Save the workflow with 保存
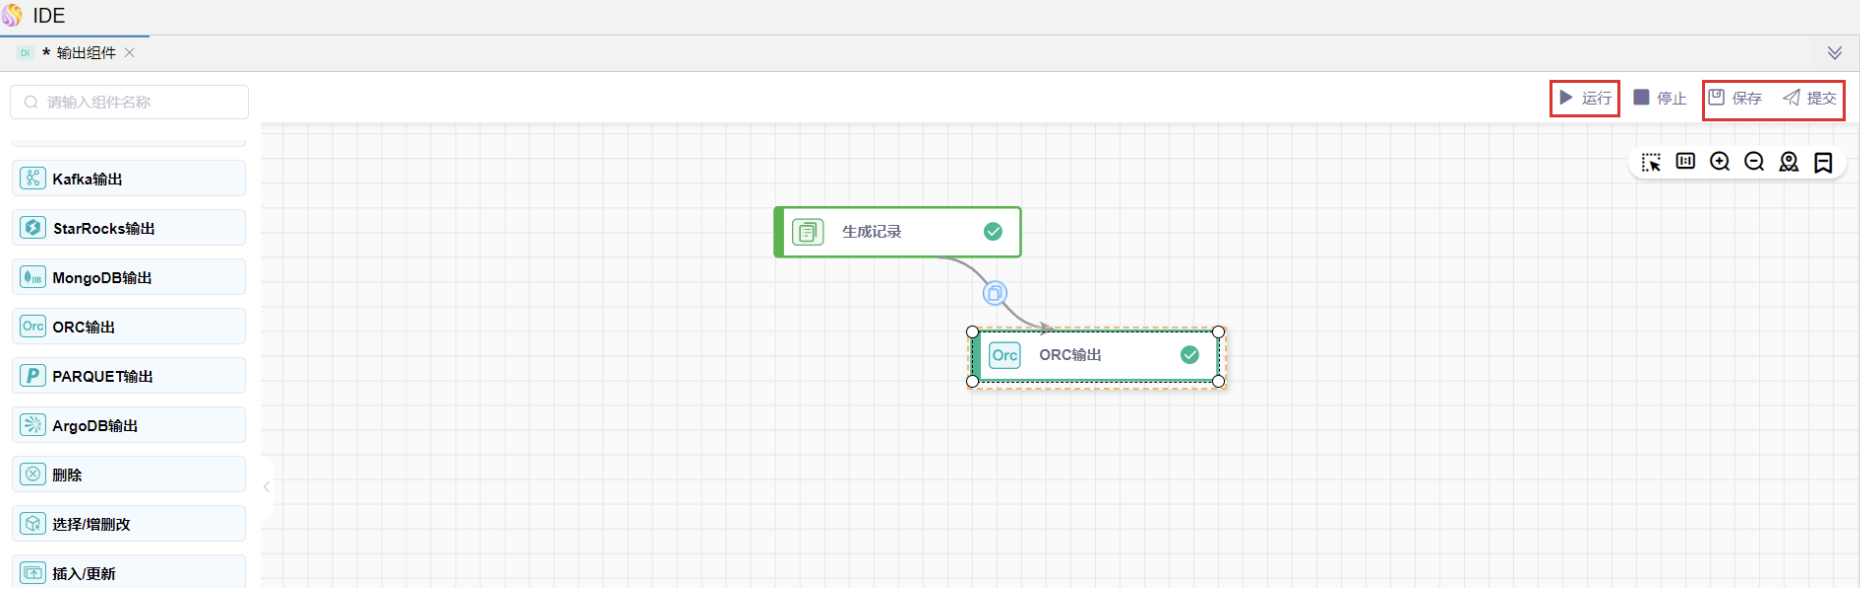 click(1736, 98)
